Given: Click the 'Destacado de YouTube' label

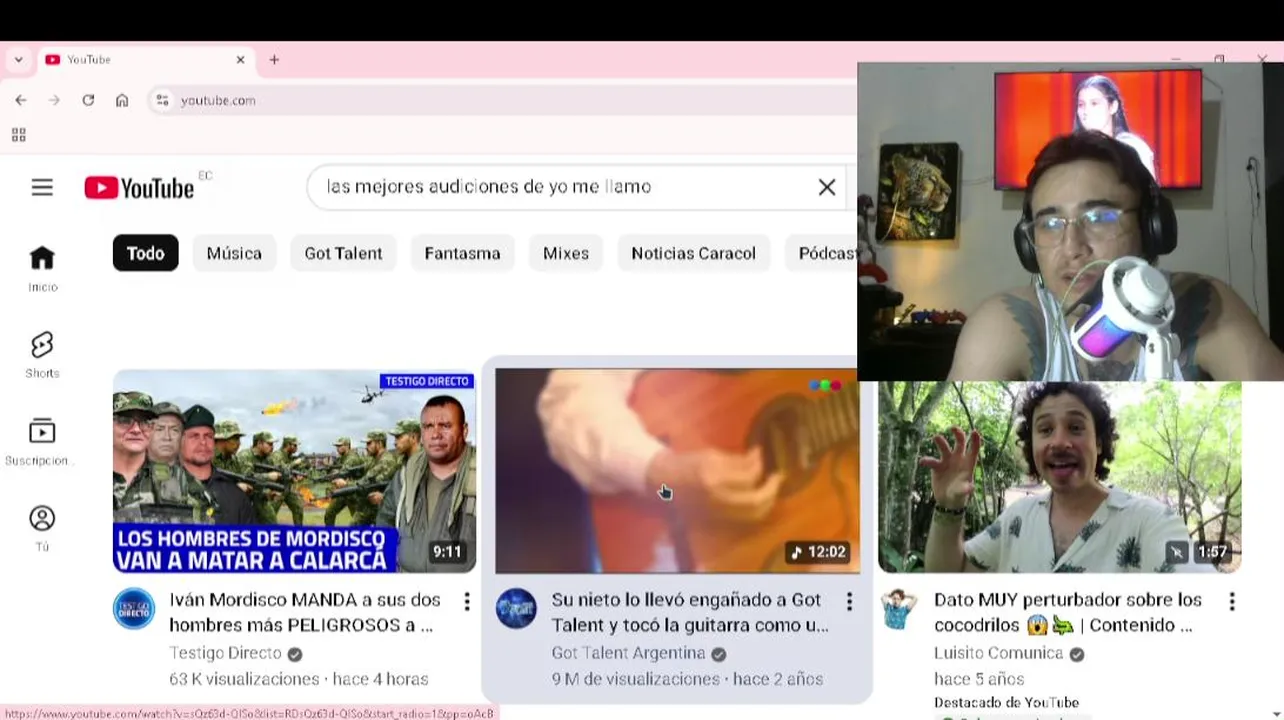Looking at the screenshot, I should (1006, 702).
